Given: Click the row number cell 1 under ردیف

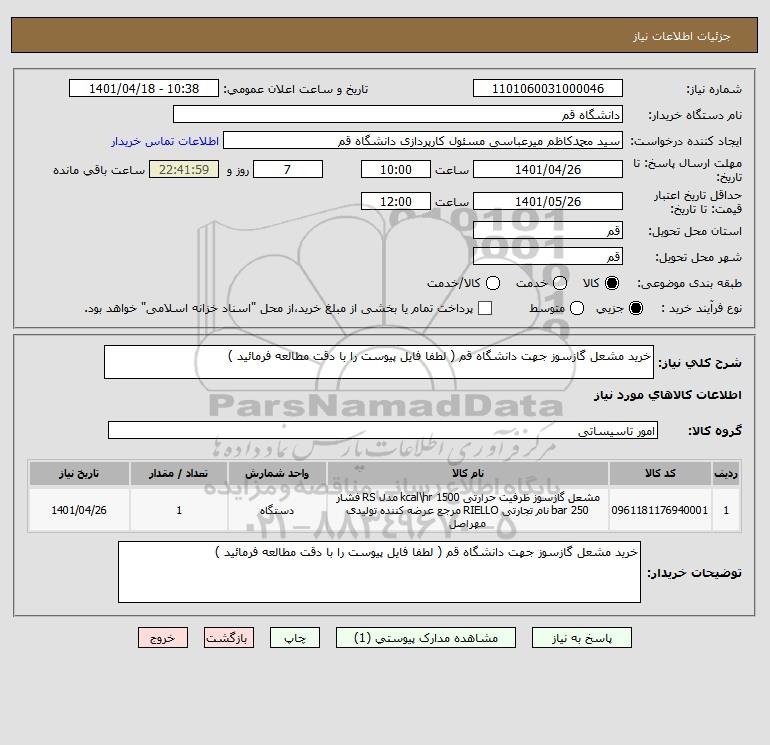Looking at the screenshot, I should 726,510.
